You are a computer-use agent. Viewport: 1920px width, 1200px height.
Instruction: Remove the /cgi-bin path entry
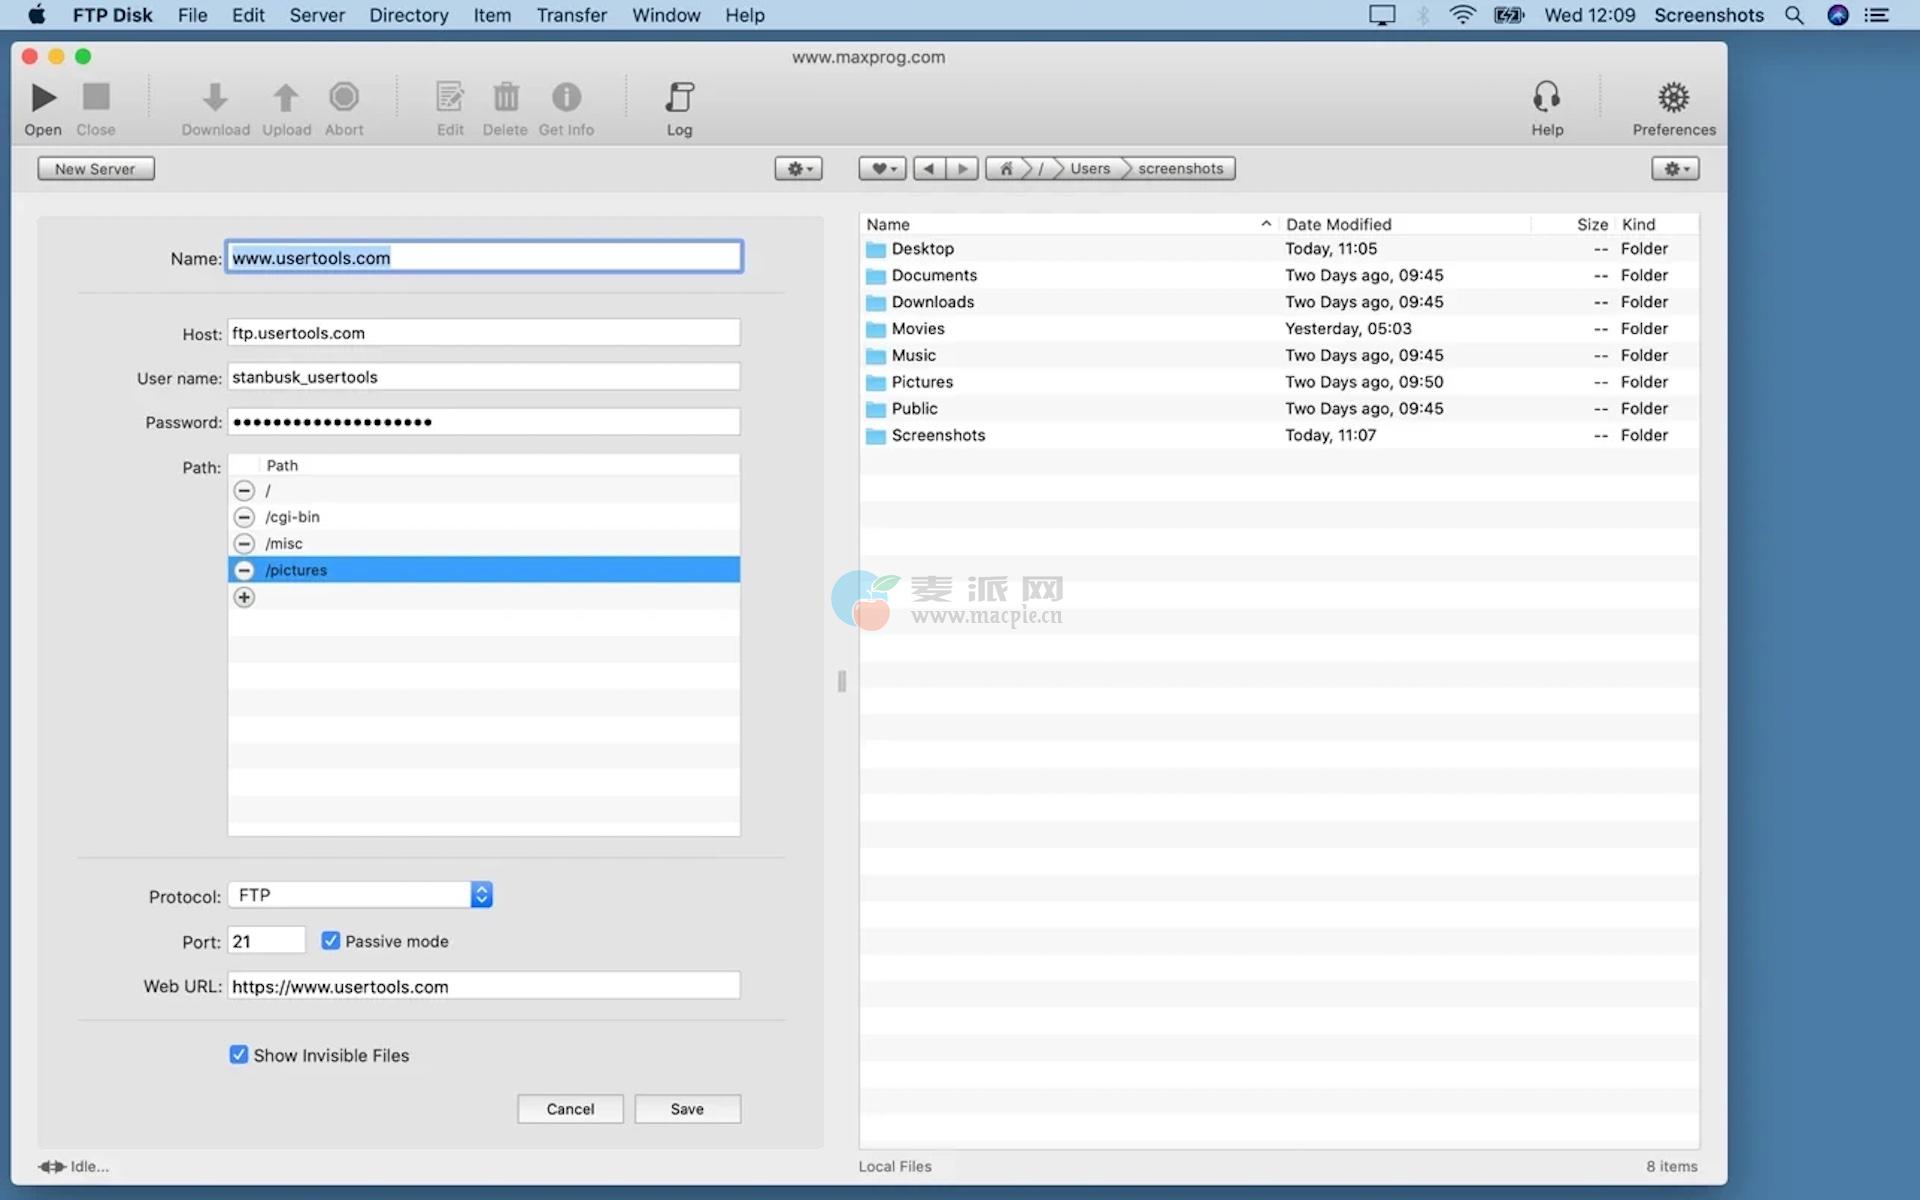pyautogui.click(x=244, y=517)
